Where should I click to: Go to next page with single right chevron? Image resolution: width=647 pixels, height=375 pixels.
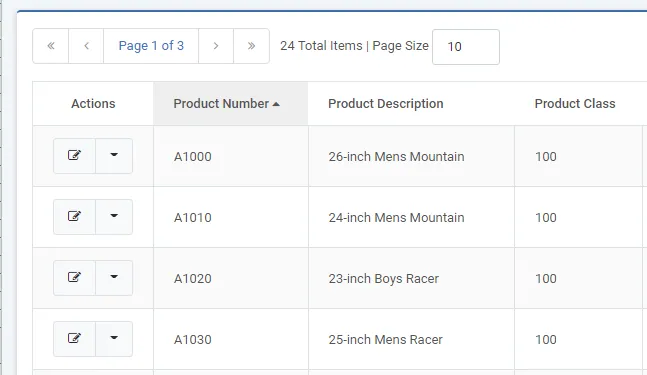216,46
